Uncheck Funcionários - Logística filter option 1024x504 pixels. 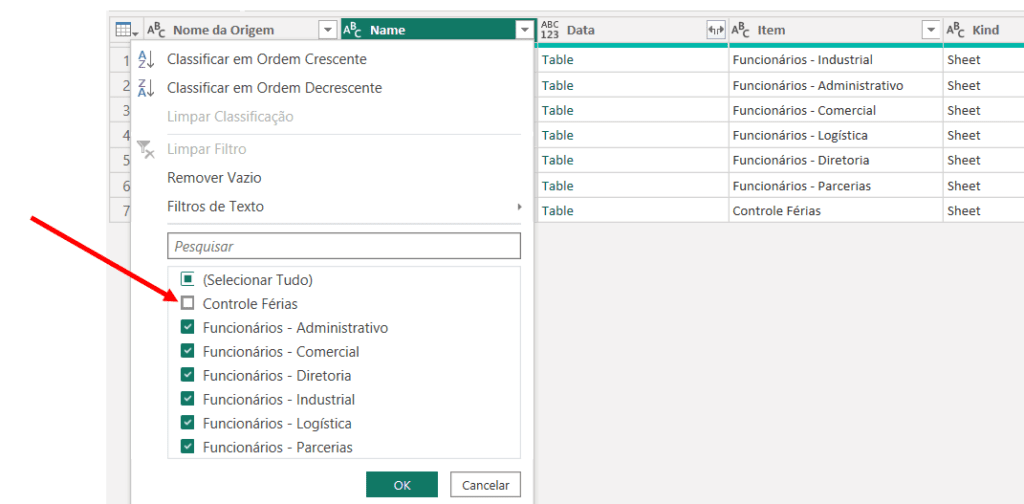point(187,424)
